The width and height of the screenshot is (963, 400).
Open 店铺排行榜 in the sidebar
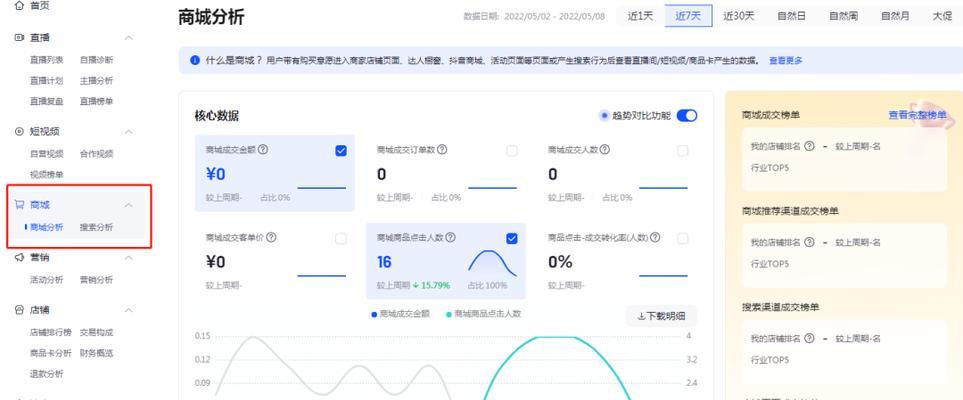pyautogui.click(x=51, y=332)
